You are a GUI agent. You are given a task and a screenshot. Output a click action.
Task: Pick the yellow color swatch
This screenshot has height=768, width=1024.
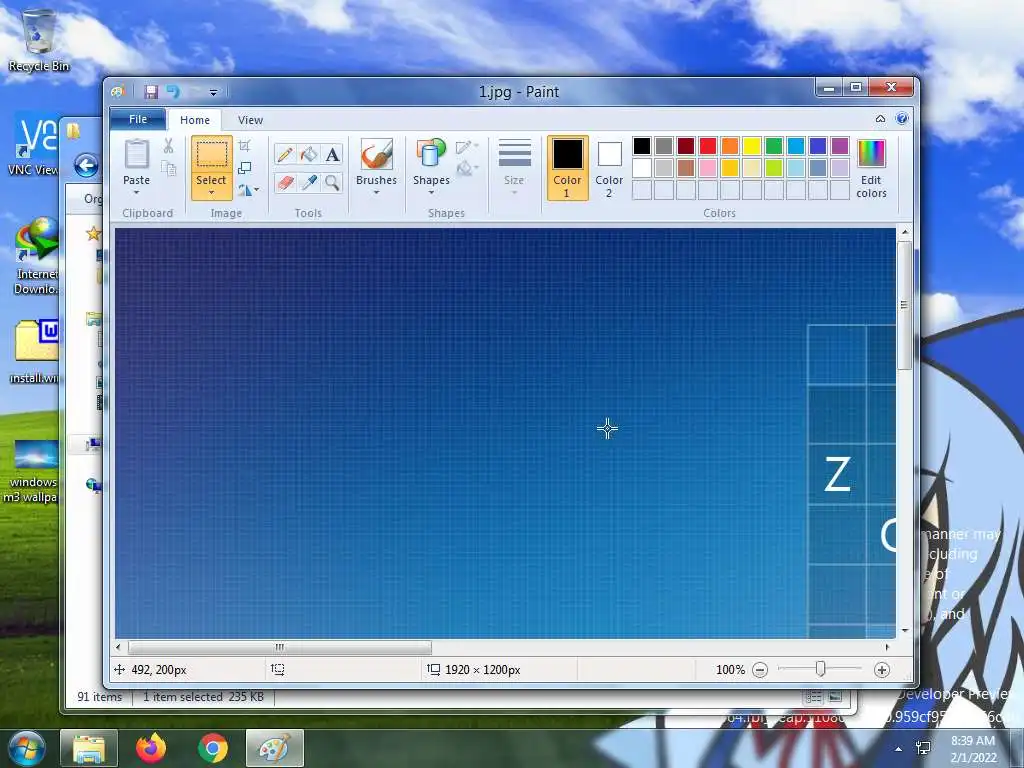click(x=752, y=146)
